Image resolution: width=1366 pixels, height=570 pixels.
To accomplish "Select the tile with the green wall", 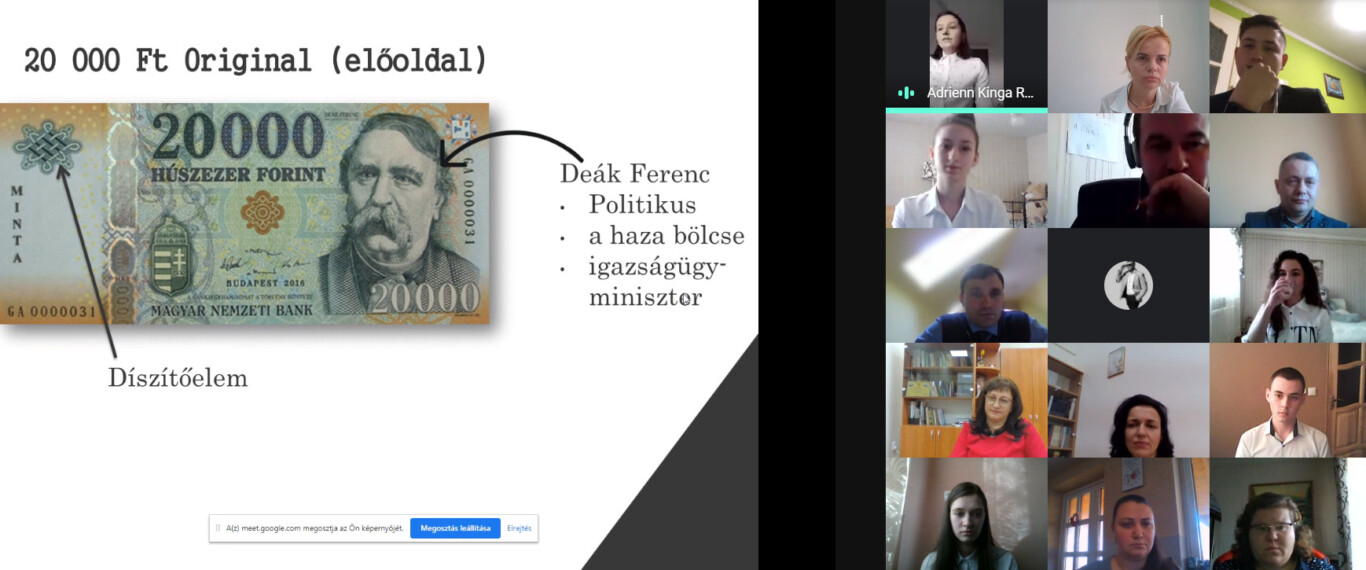I will pos(1287,56).
